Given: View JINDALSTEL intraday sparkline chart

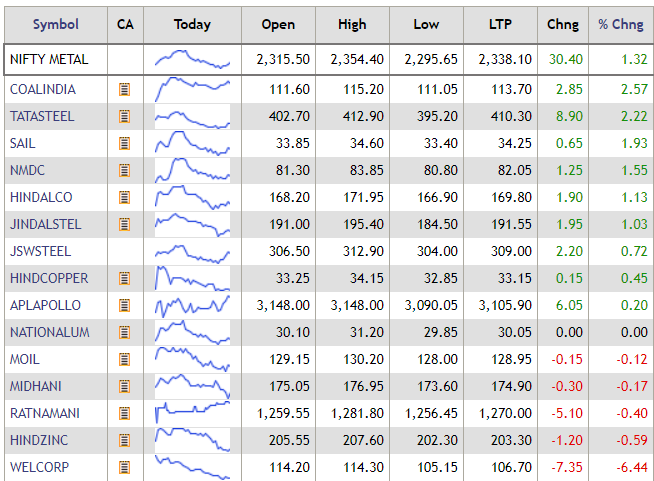Looking at the screenshot, I should 192,224.
